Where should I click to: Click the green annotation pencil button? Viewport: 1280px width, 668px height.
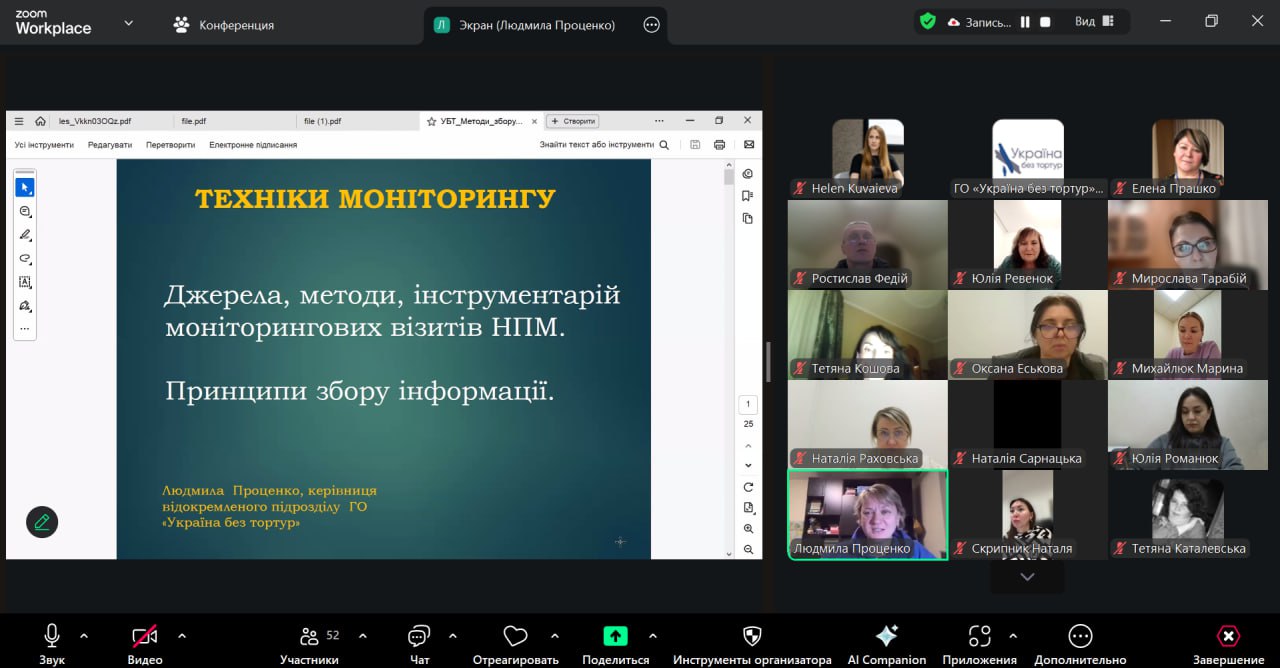coord(42,522)
